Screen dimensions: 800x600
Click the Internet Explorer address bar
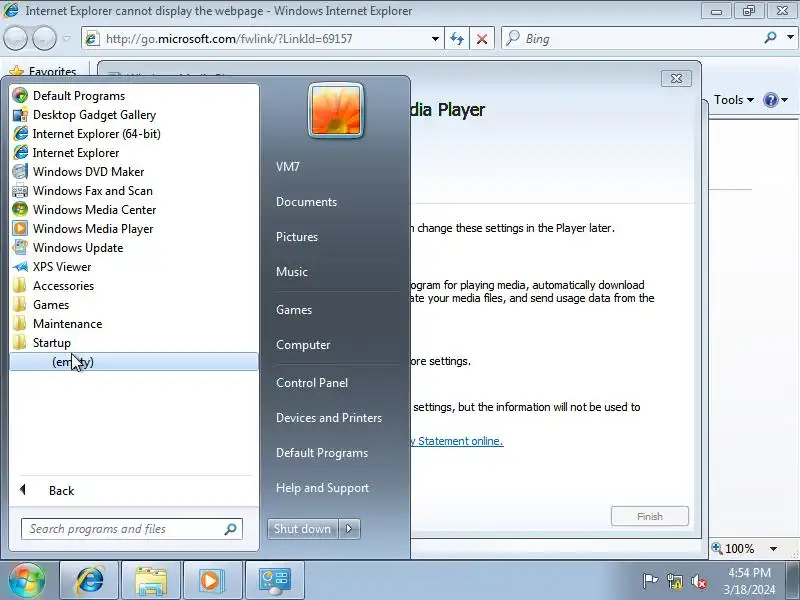[x=265, y=39]
